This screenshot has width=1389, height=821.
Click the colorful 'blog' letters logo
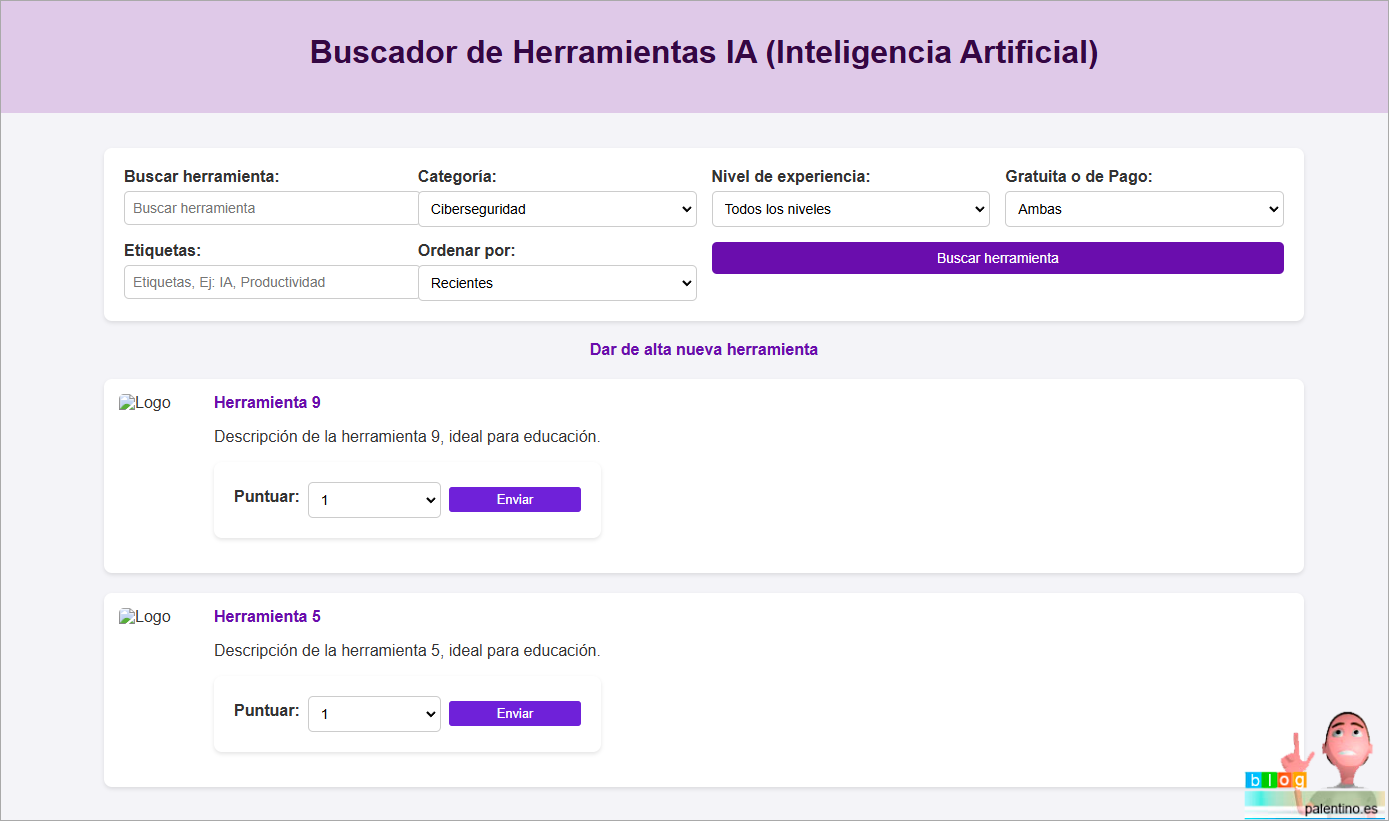pos(1275,780)
